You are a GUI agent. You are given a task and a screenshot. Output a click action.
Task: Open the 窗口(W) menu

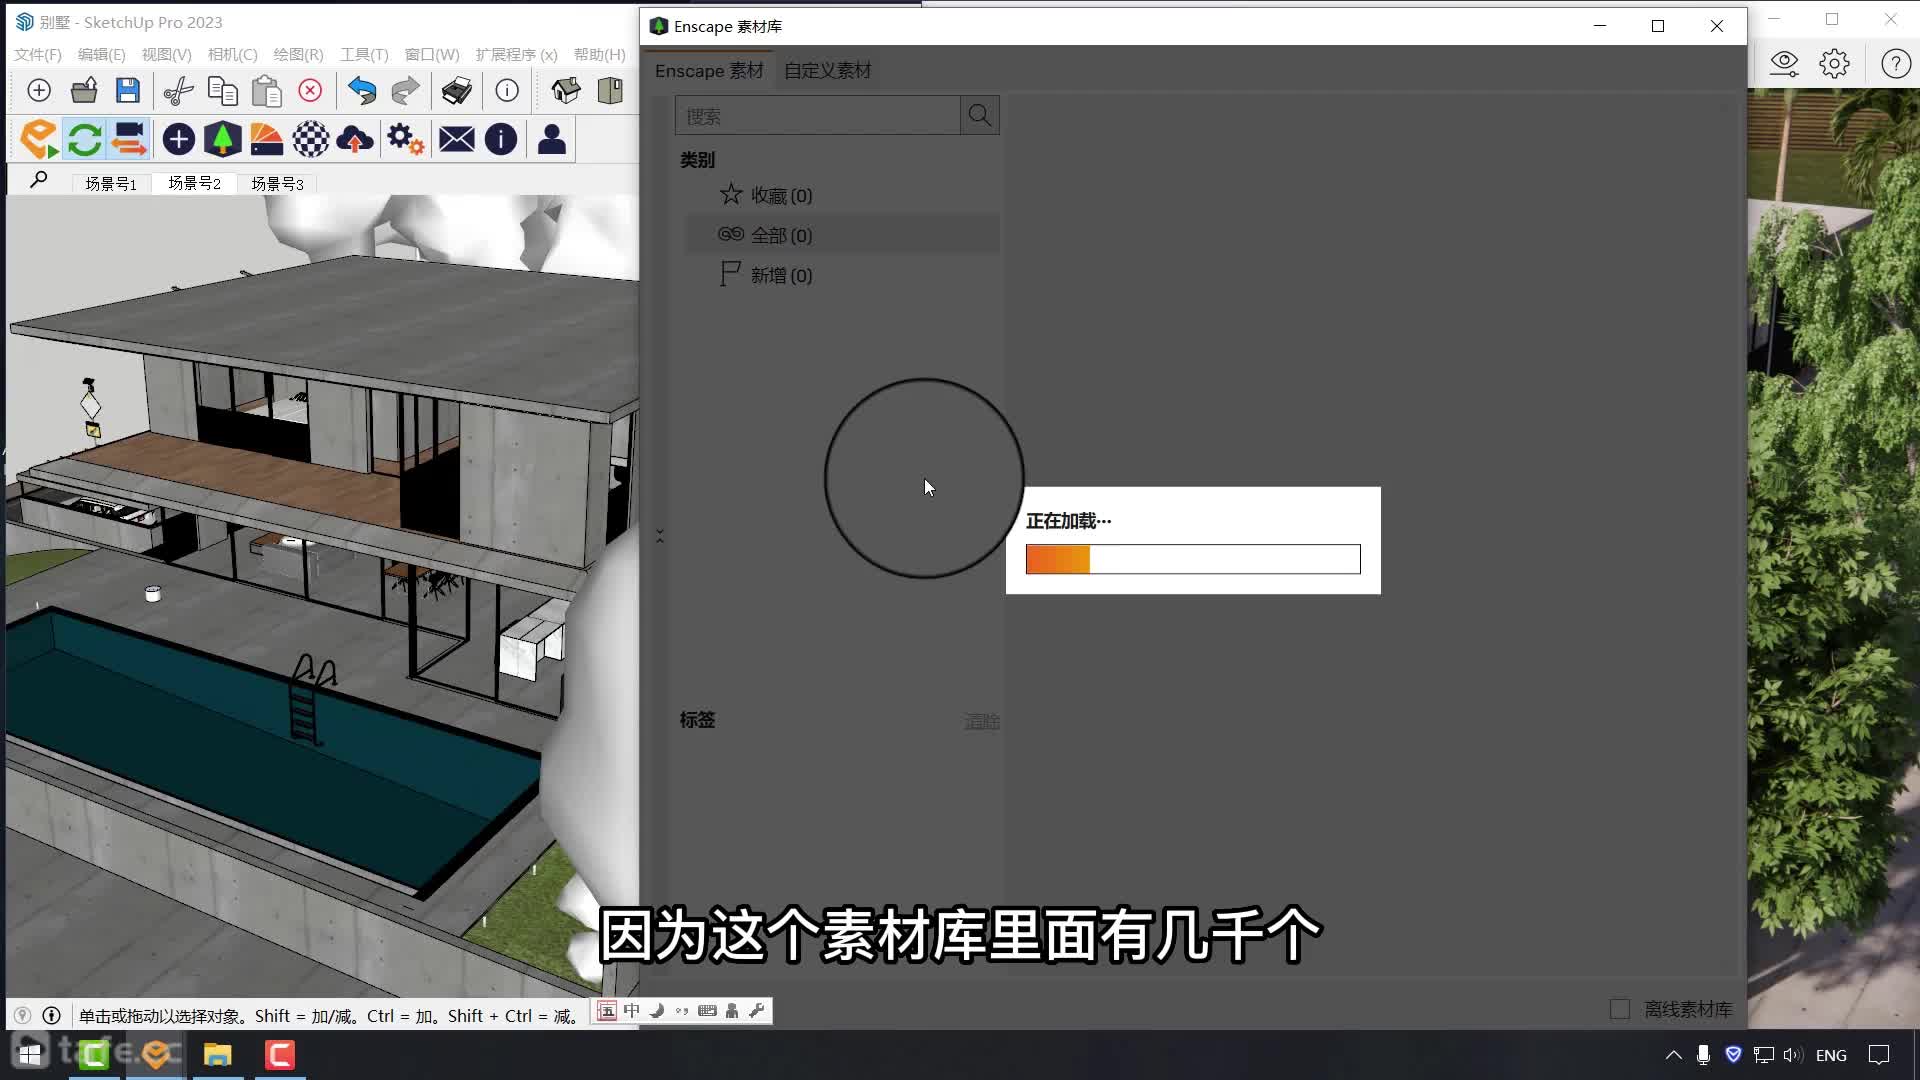click(432, 55)
